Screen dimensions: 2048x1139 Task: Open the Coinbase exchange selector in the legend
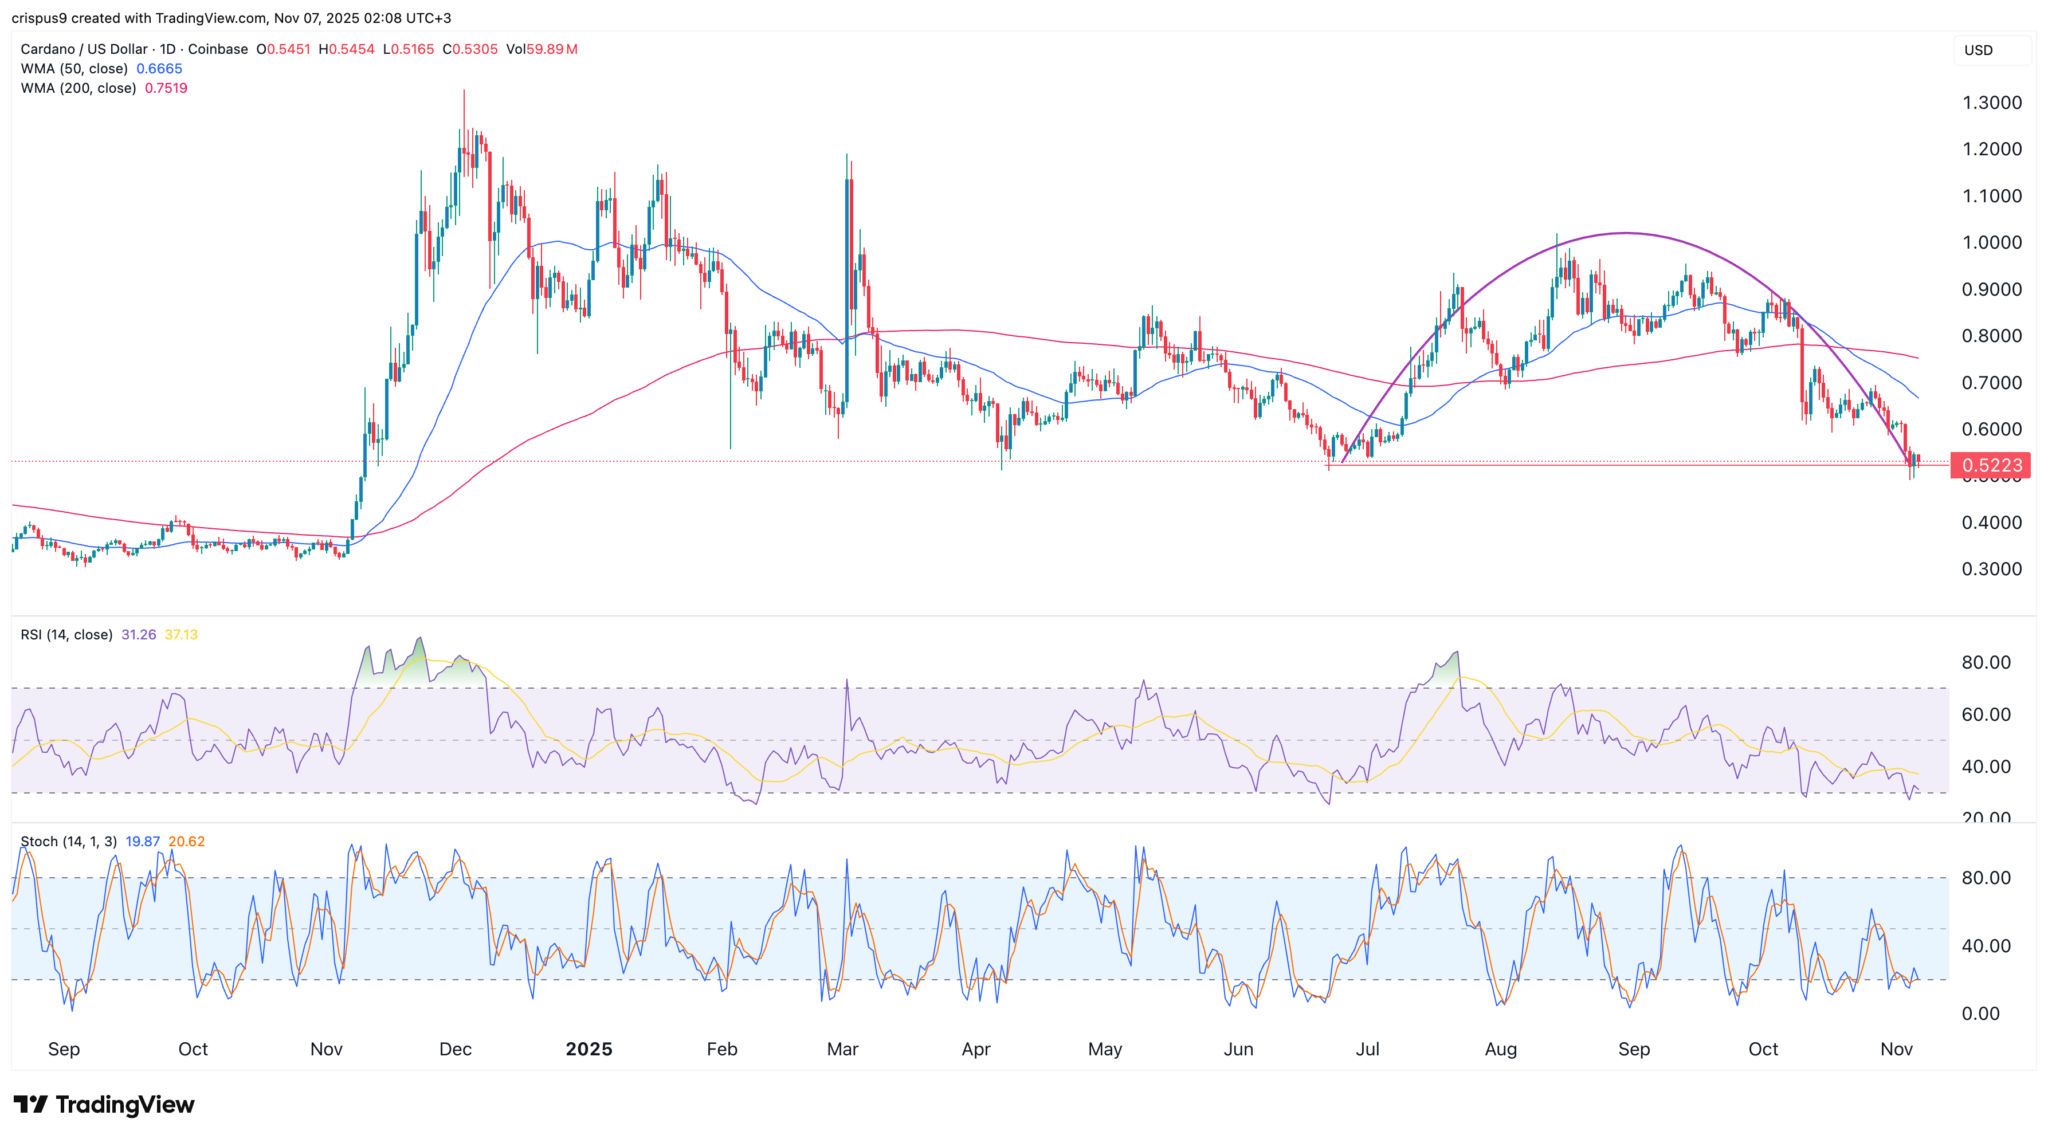[219, 48]
